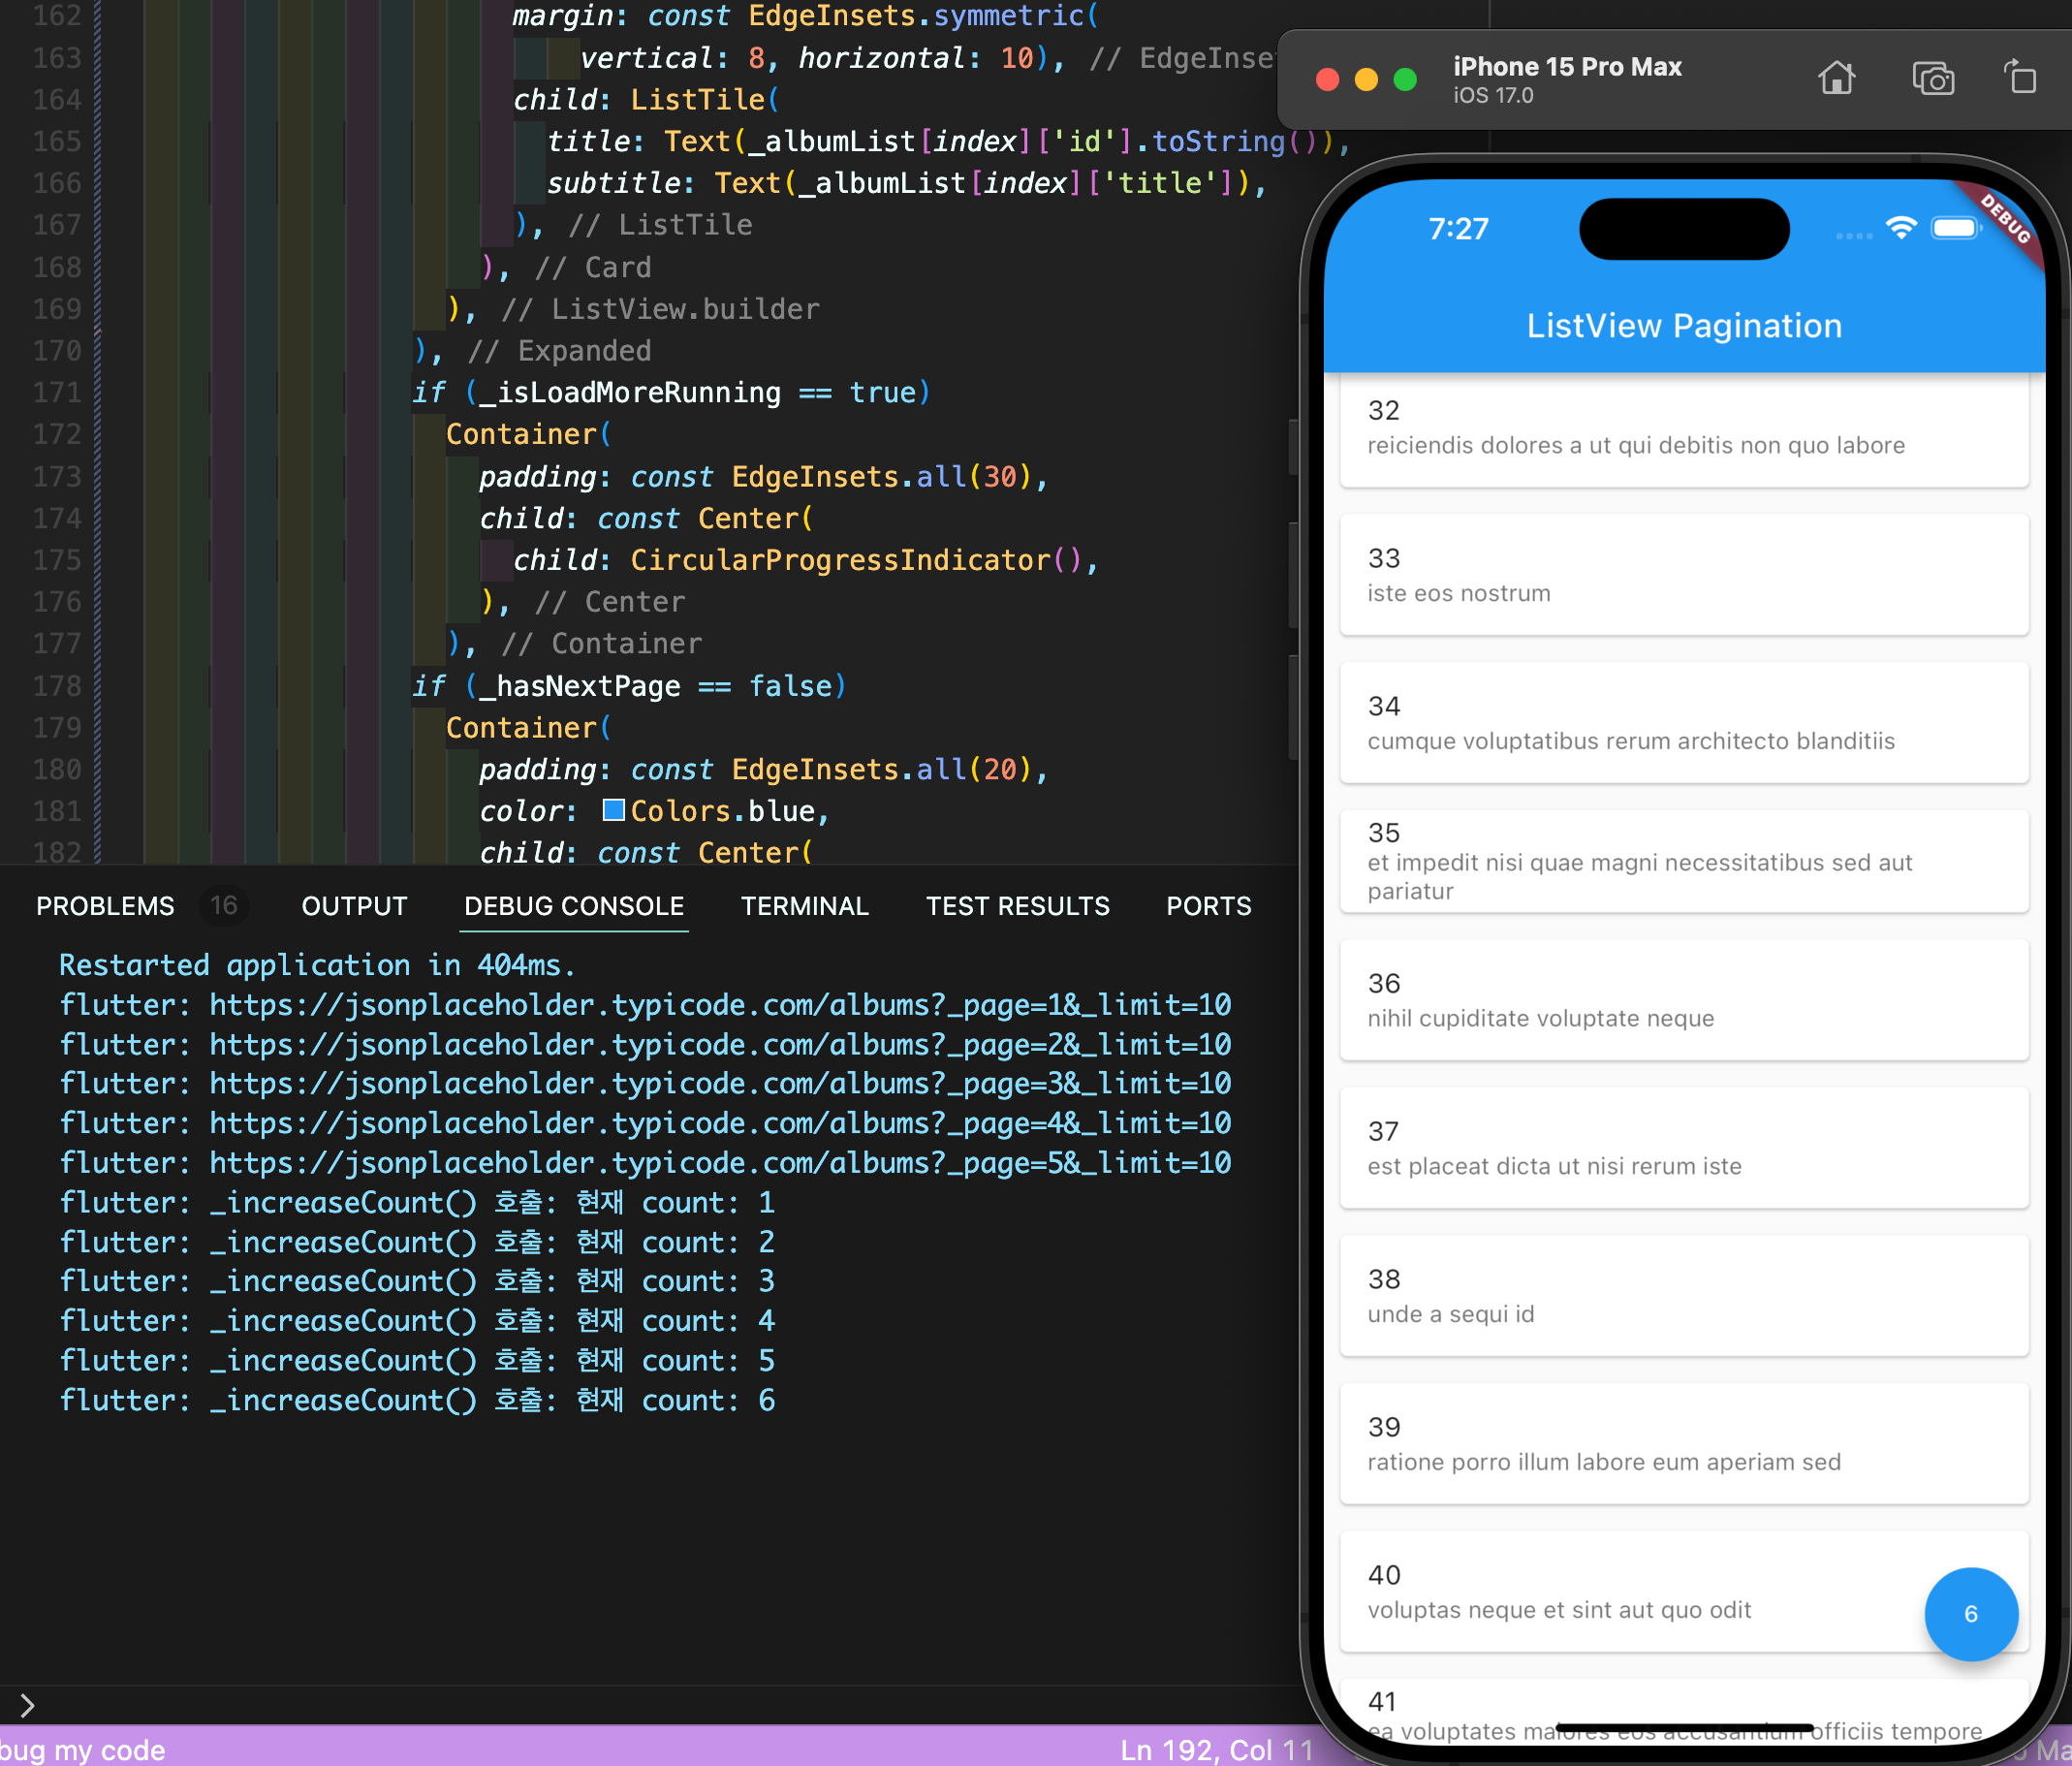Click the Wi-Fi icon in simulator status bar
The width and height of the screenshot is (2072, 1766).
click(1900, 229)
